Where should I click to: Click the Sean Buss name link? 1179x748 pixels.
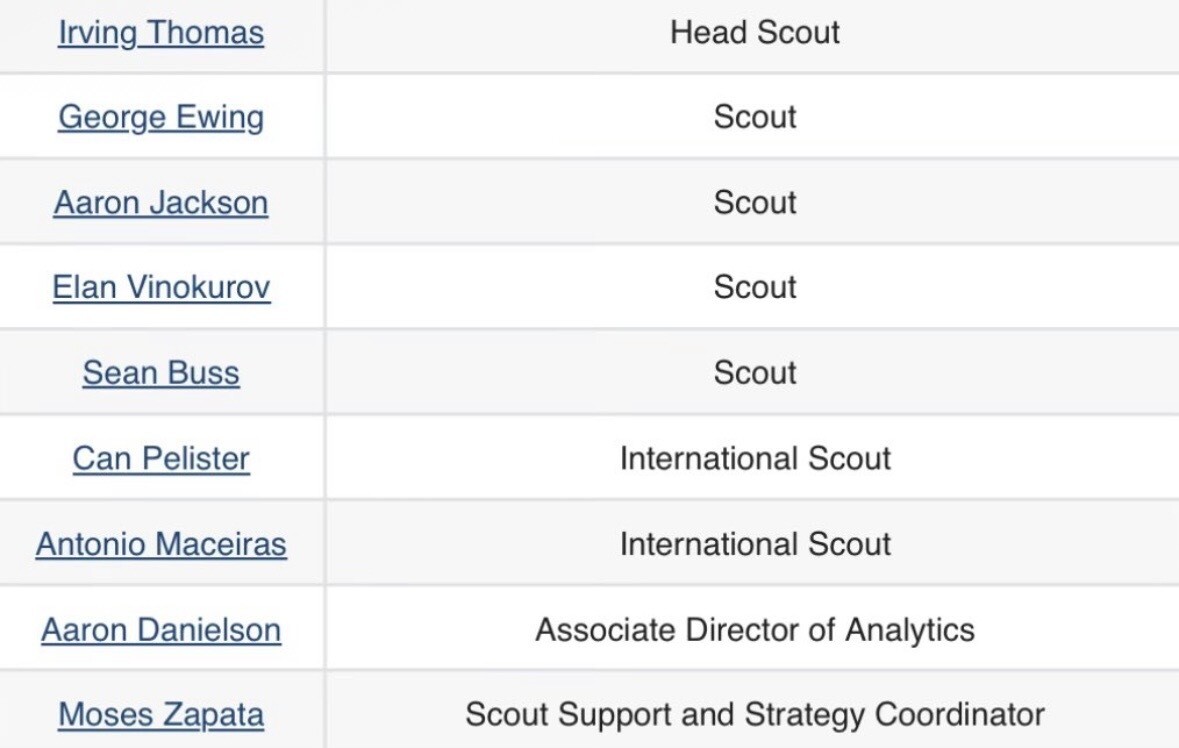[161, 373]
